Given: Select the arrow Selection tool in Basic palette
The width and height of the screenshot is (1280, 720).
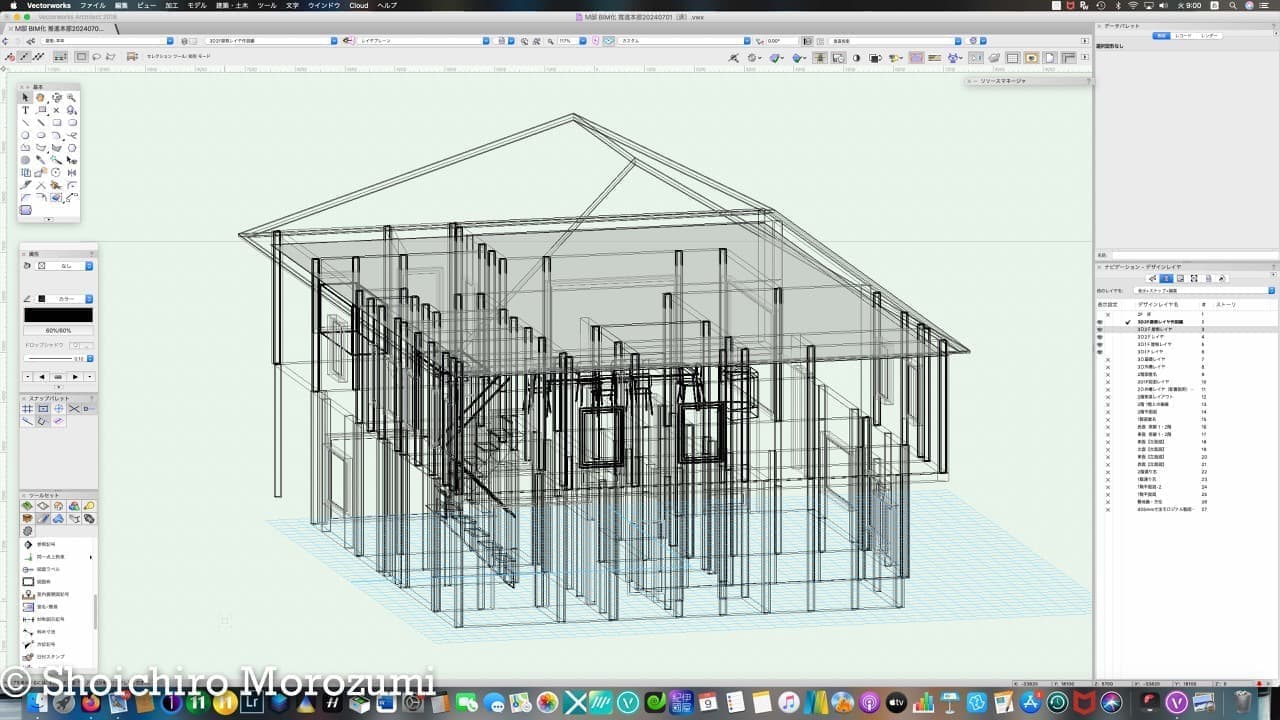Looking at the screenshot, I should [x=26, y=98].
